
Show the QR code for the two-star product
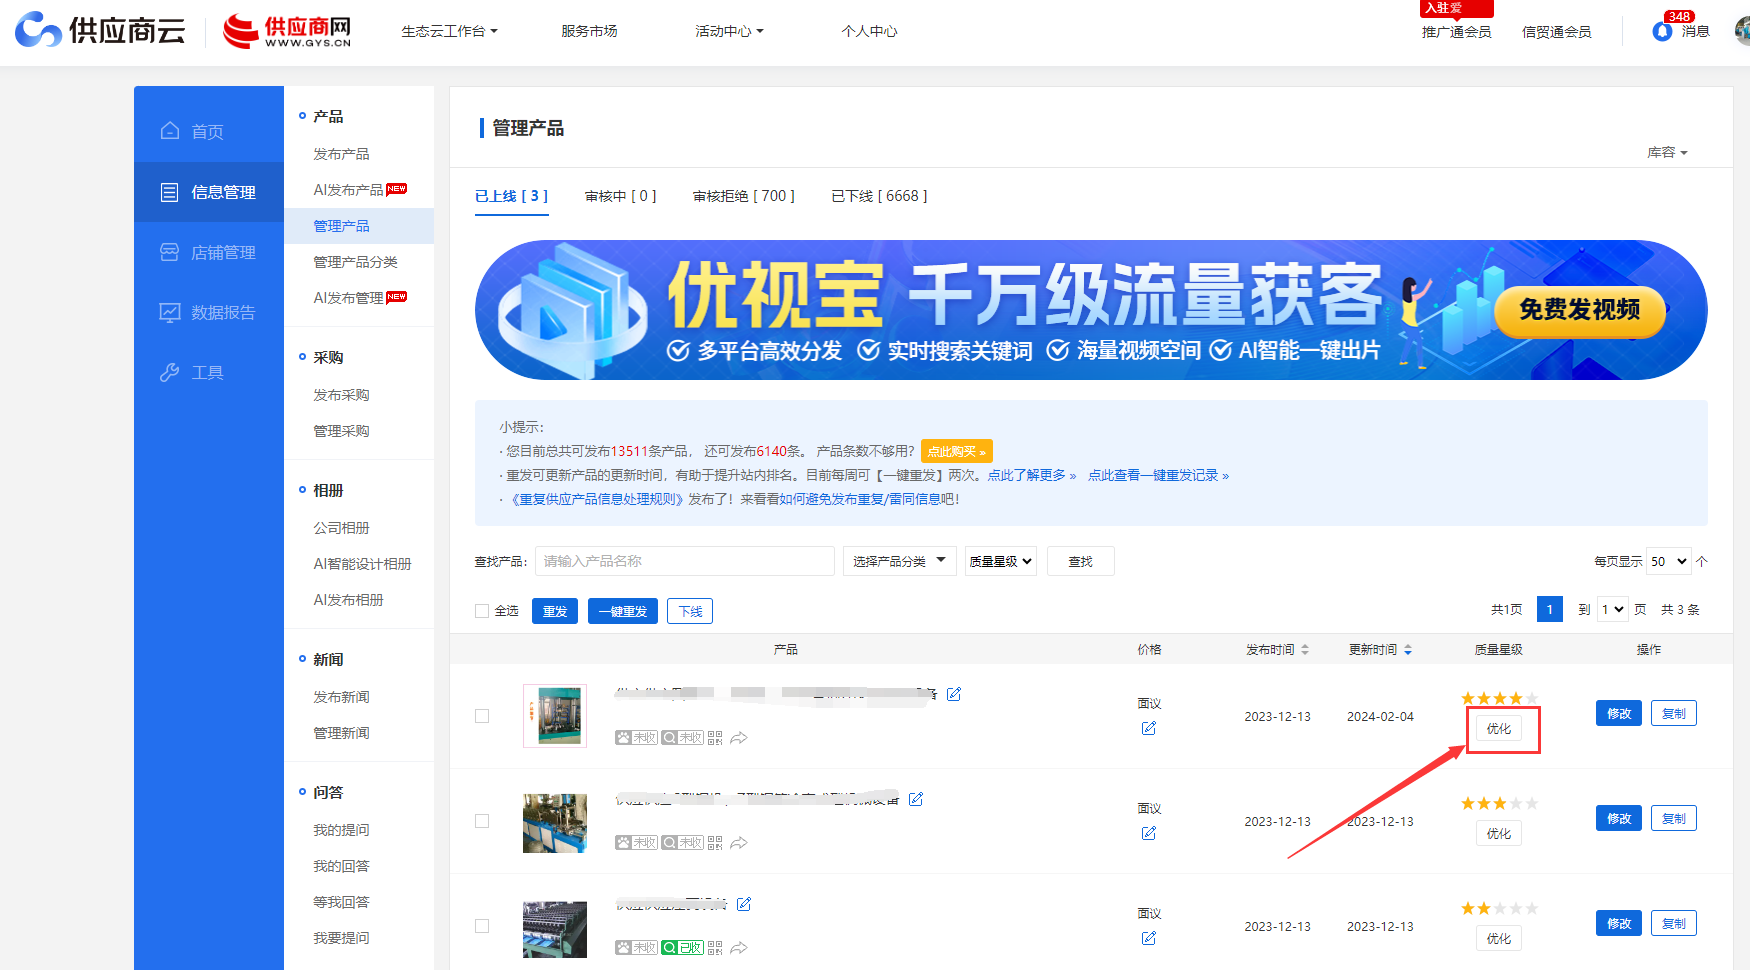click(715, 948)
